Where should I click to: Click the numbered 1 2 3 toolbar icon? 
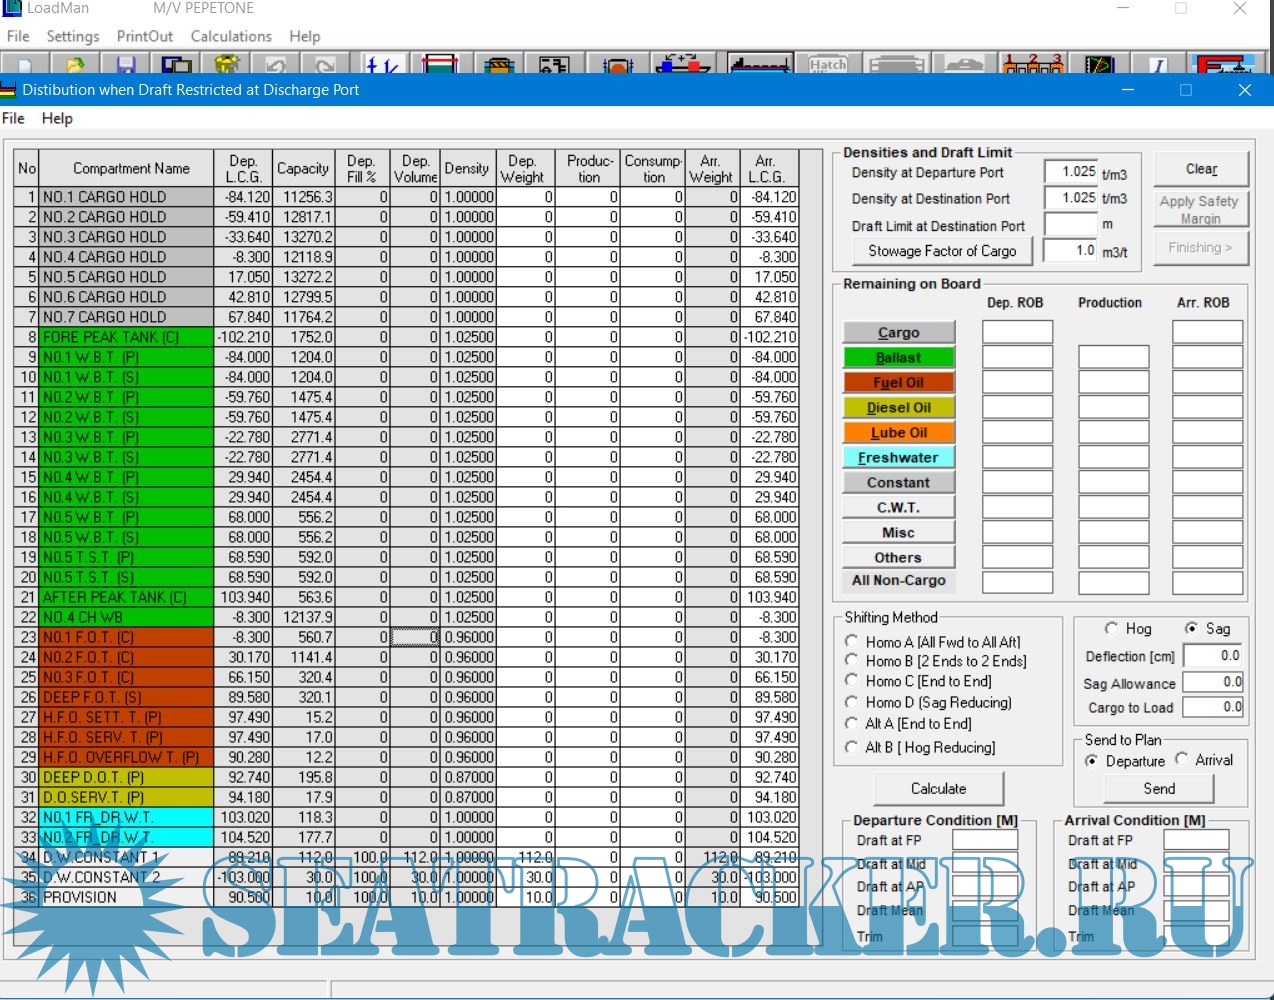[x=1033, y=66]
